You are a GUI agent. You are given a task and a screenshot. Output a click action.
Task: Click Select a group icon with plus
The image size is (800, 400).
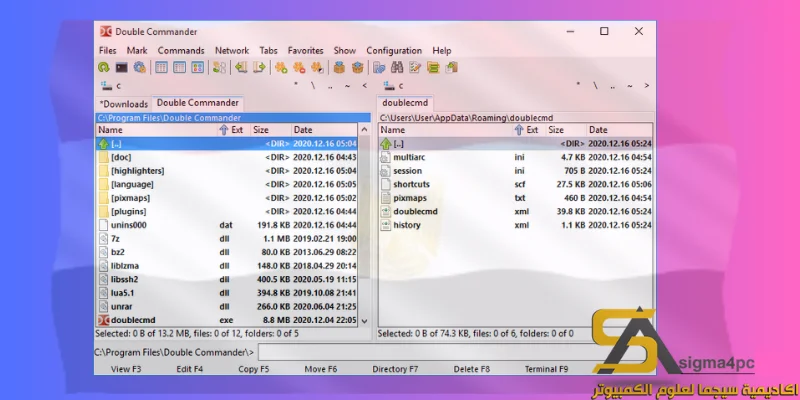pos(281,67)
